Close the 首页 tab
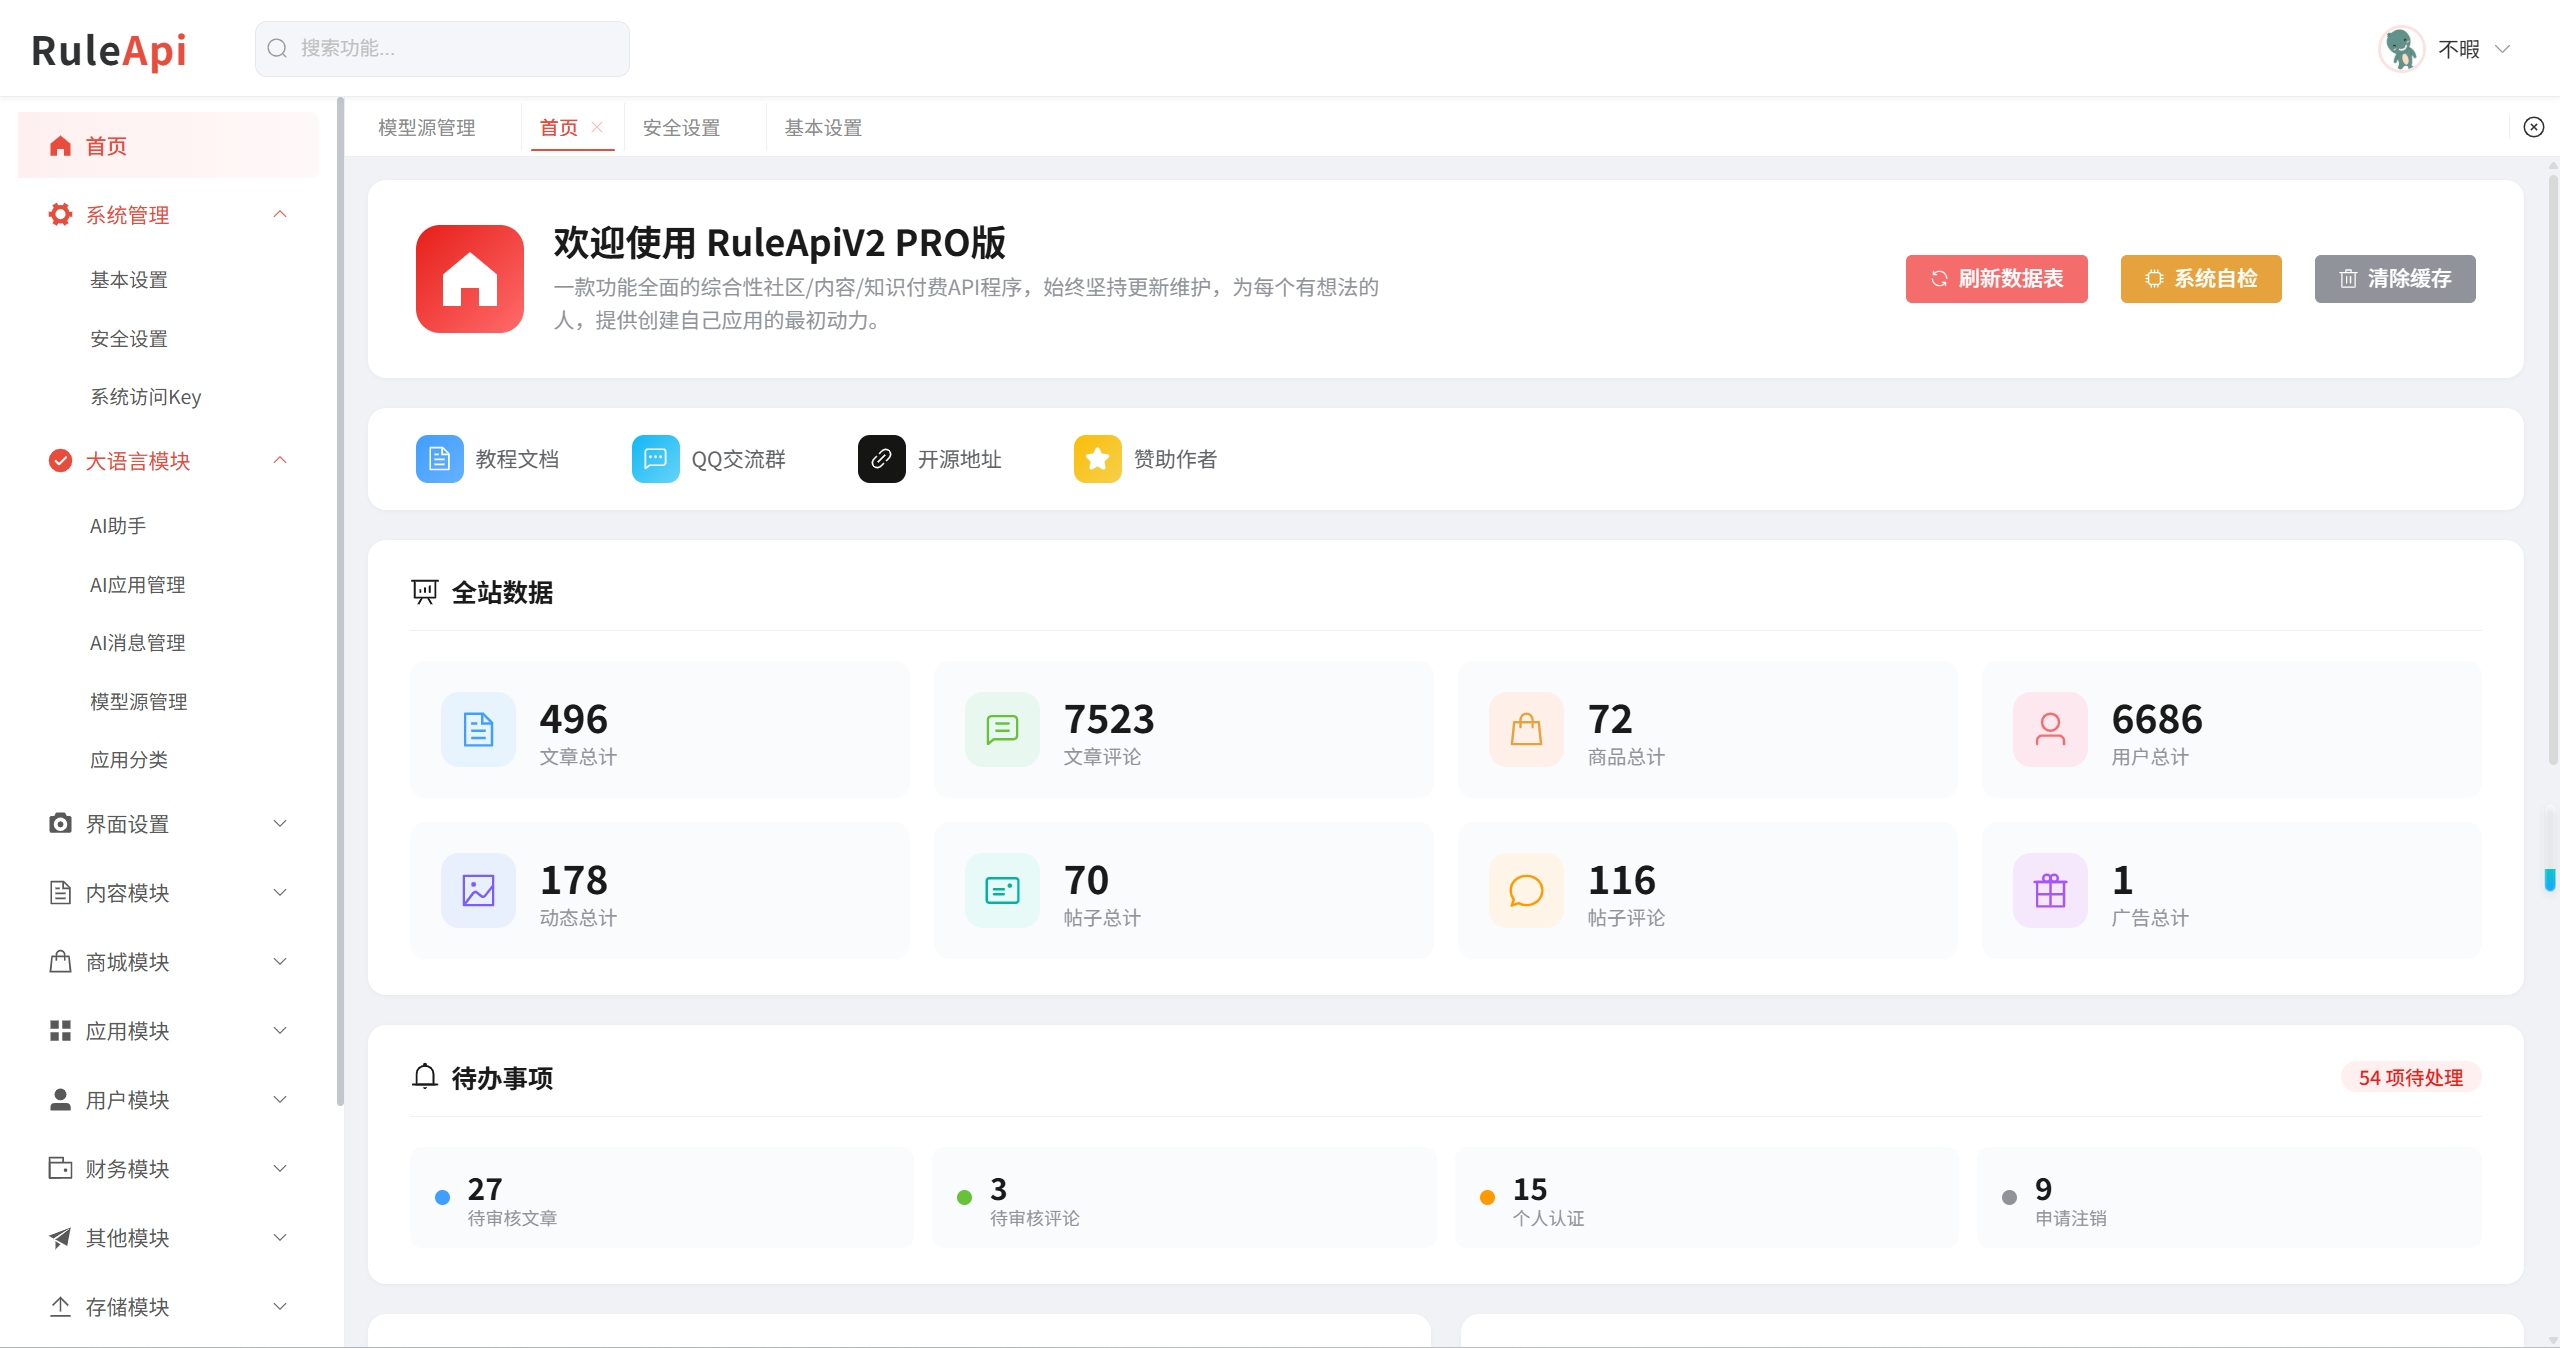Screen dimensions: 2560x1348 (597, 127)
